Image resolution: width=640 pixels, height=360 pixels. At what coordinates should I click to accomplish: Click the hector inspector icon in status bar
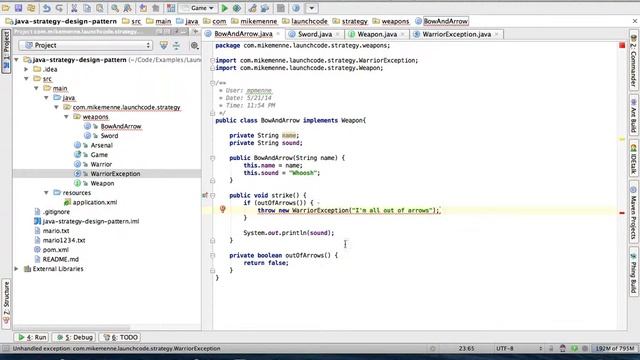pos(562,348)
